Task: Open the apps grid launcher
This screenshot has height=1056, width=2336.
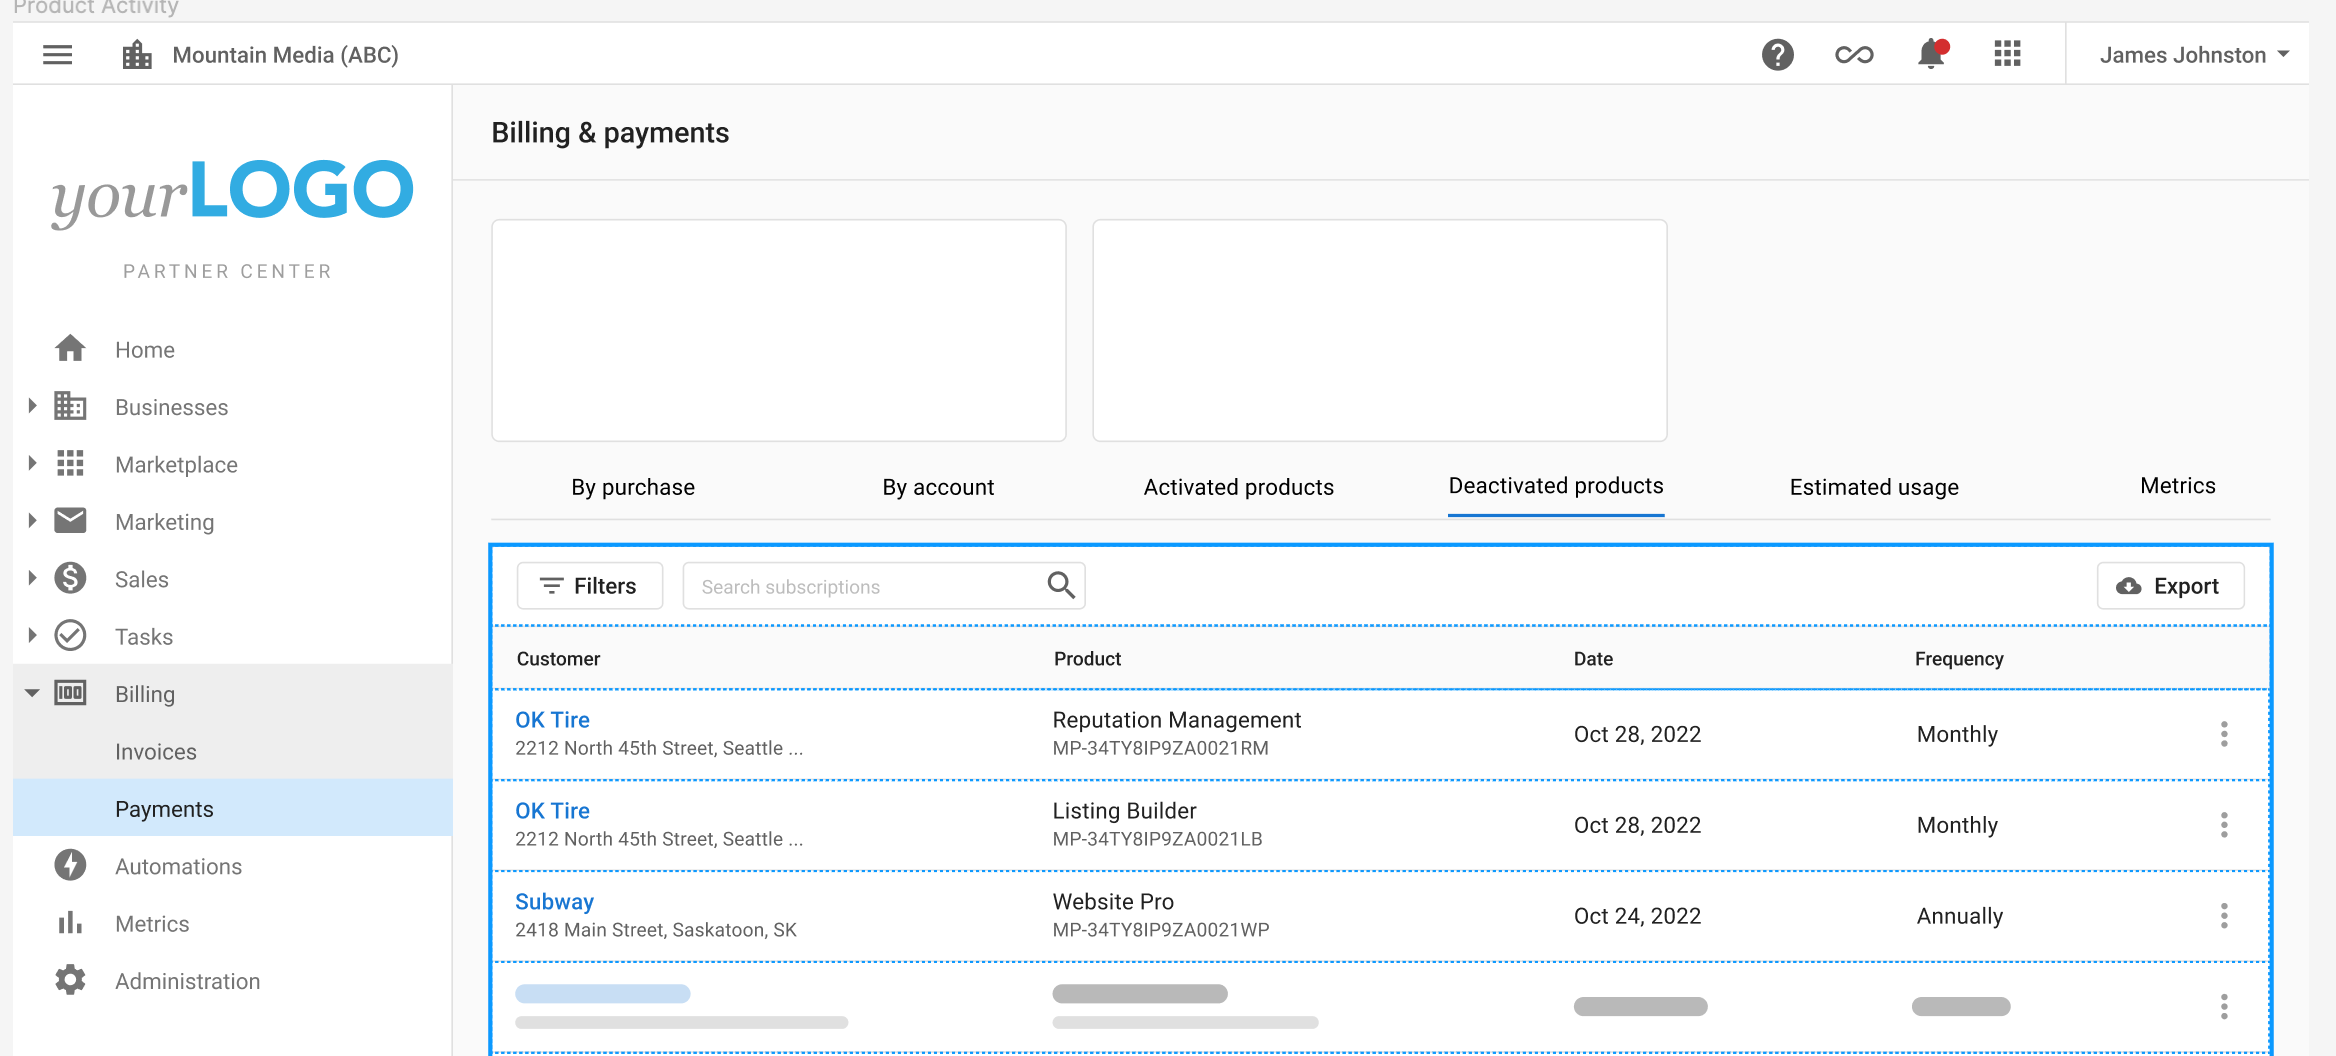Action: [2007, 54]
